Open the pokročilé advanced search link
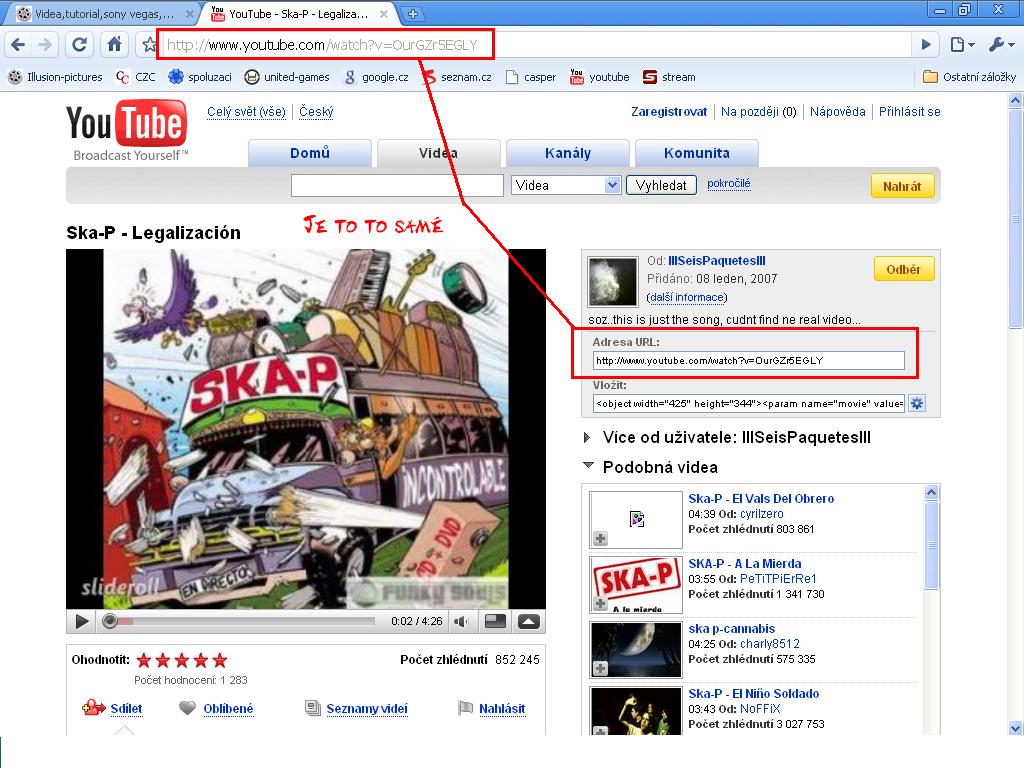1024x768 pixels. [729, 184]
